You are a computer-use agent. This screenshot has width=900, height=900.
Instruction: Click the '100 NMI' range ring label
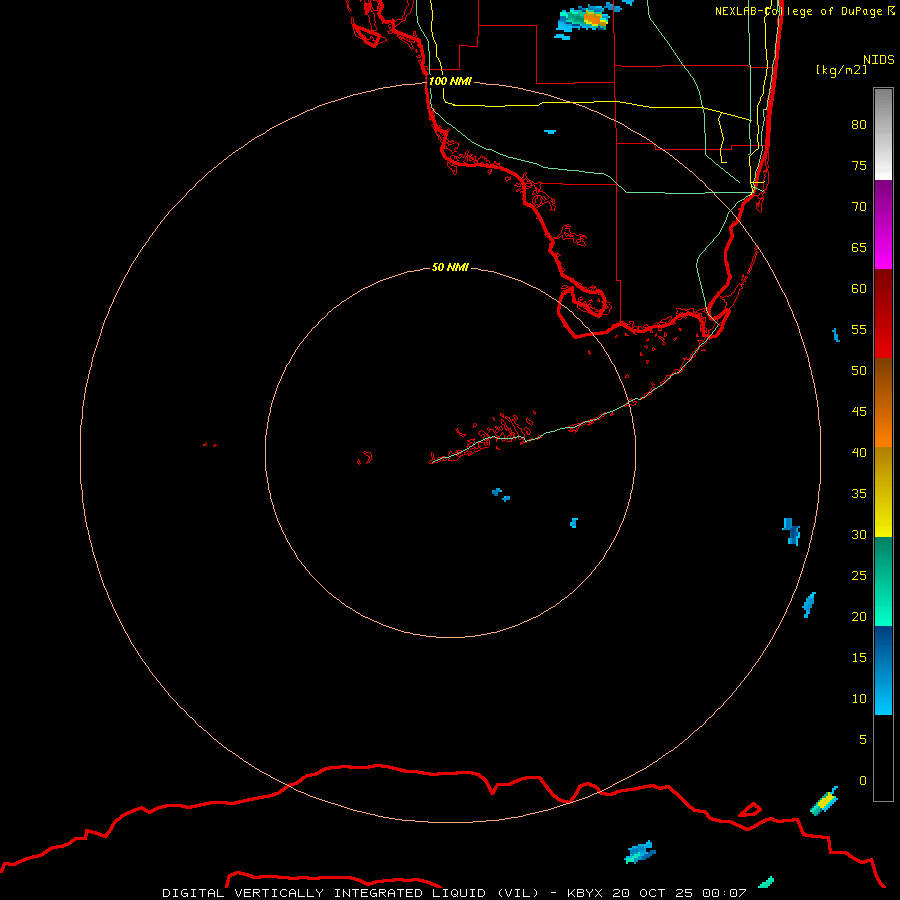pos(450,81)
